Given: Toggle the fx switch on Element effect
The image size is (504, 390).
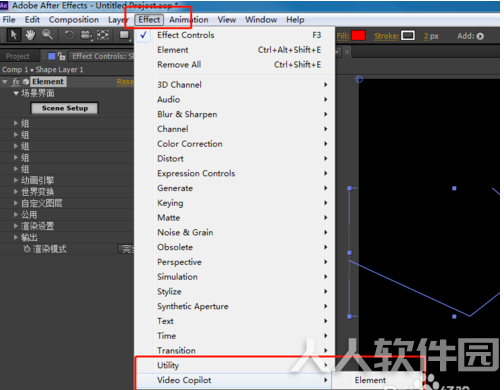Looking at the screenshot, I should tap(16, 82).
